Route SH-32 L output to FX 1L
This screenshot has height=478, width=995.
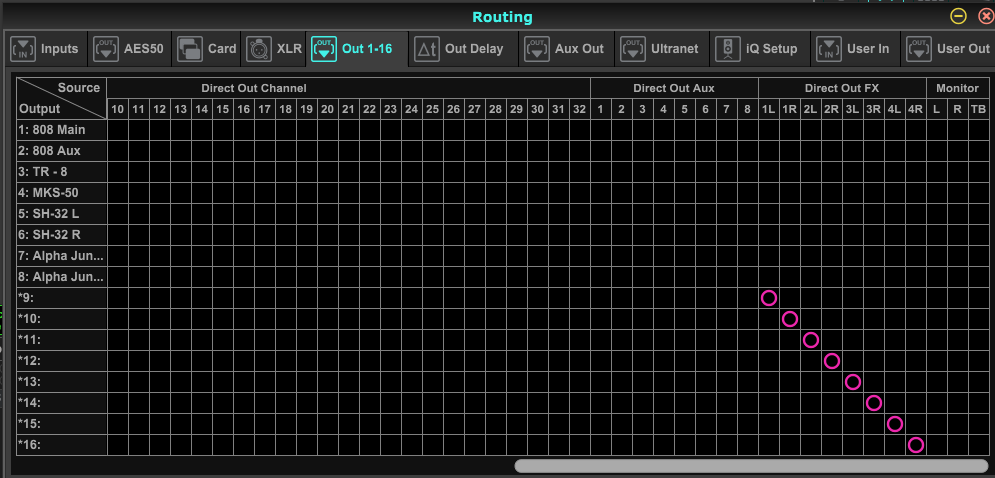click(x=768, y=214)
